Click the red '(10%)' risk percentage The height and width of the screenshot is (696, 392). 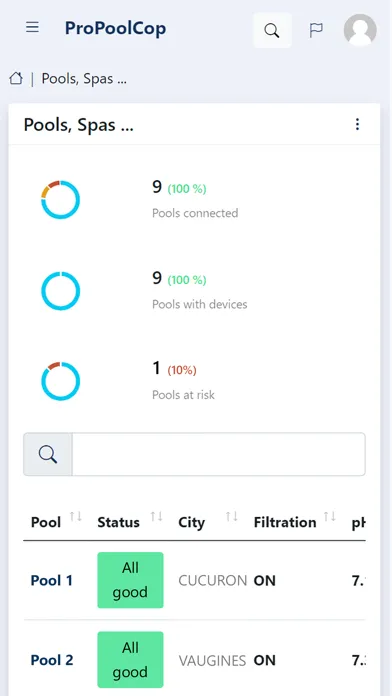click(x=182, y=370)
